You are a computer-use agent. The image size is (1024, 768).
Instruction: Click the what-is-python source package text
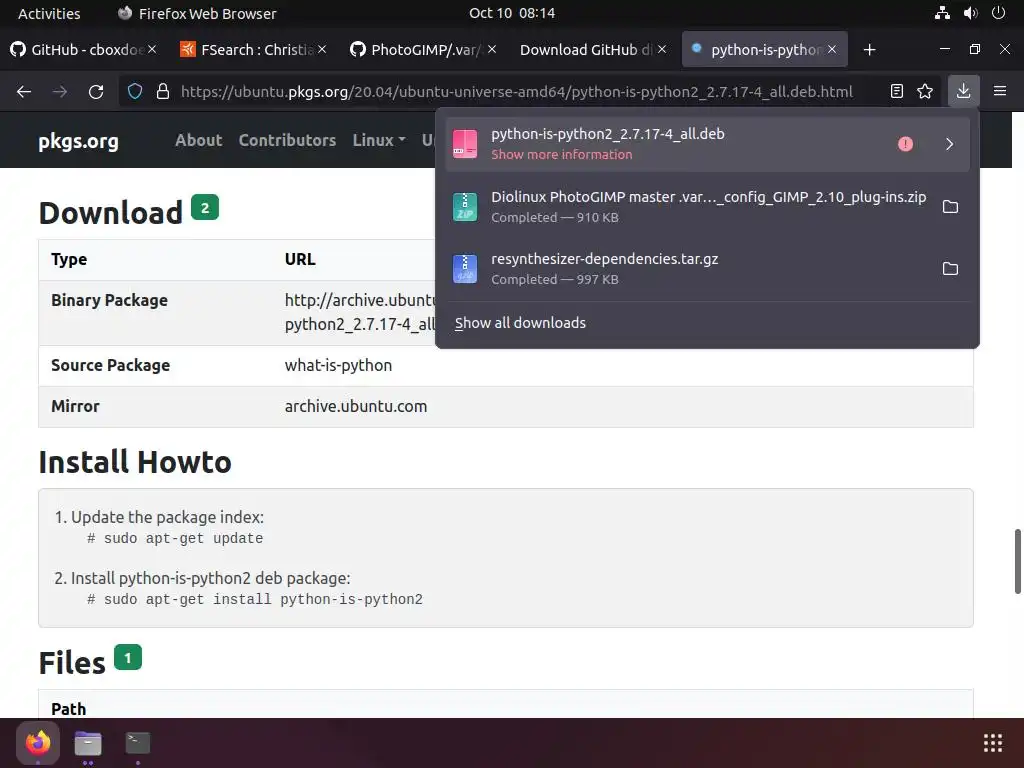click(338, 365)
